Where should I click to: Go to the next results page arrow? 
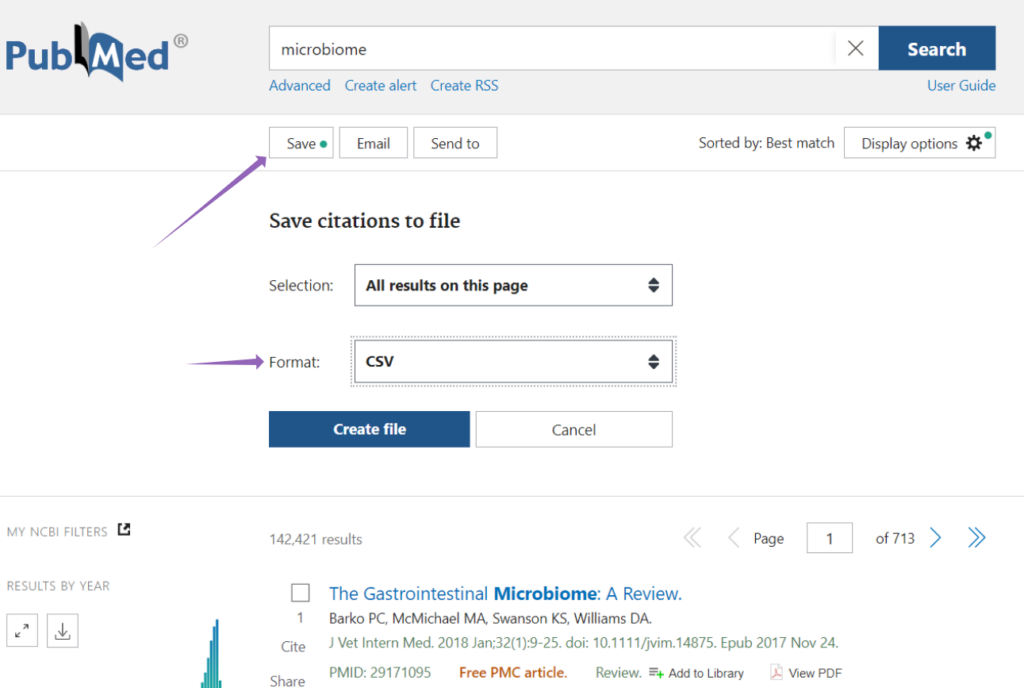pos(935,538)
